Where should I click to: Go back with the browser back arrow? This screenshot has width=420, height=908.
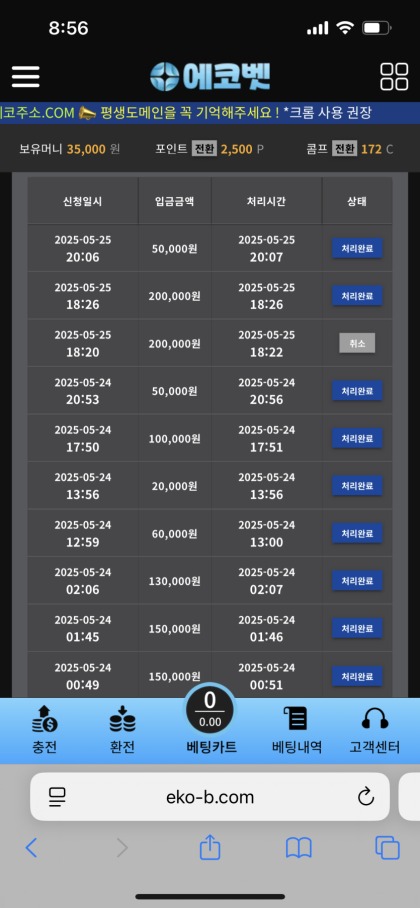pyautogui.click(x=31, y=848)
